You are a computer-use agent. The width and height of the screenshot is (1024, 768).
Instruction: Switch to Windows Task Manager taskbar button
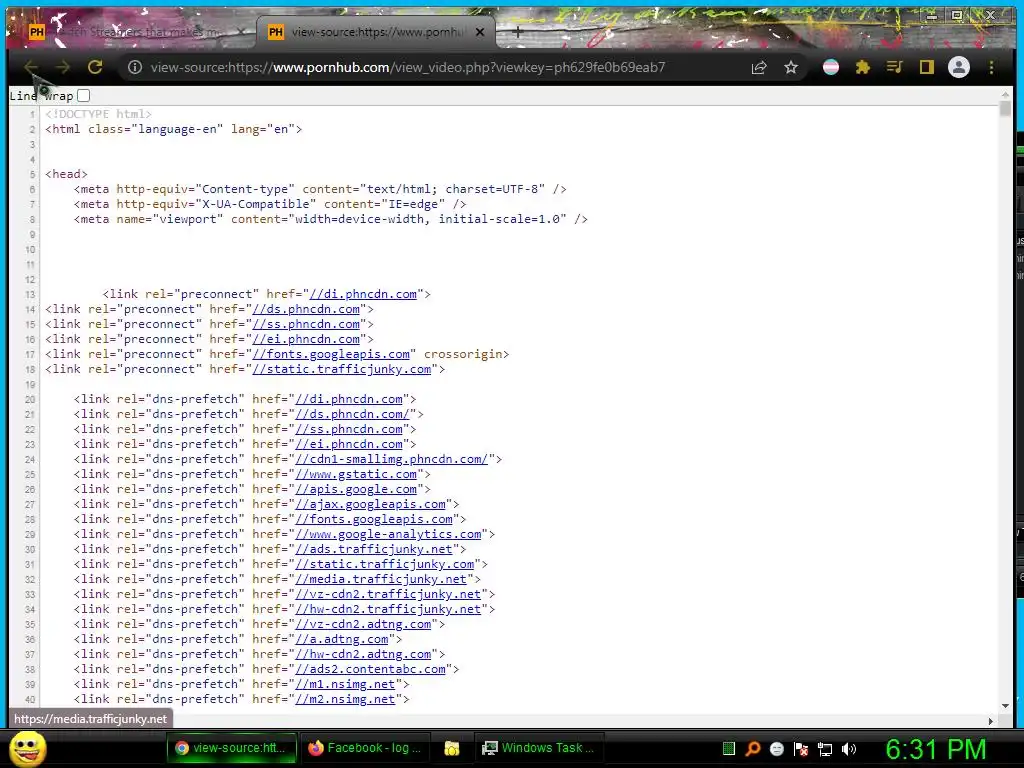[537, 748]
